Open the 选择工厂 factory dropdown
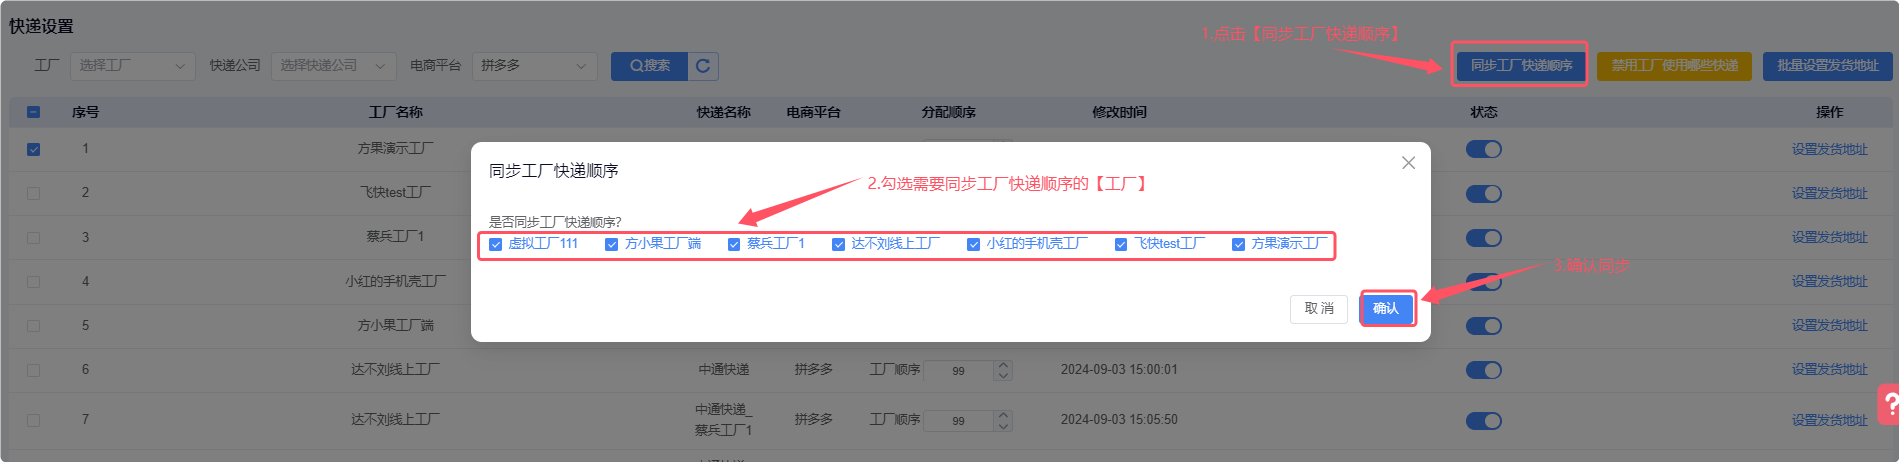This screenshot has height=462, width=1899. coord(132,66)
